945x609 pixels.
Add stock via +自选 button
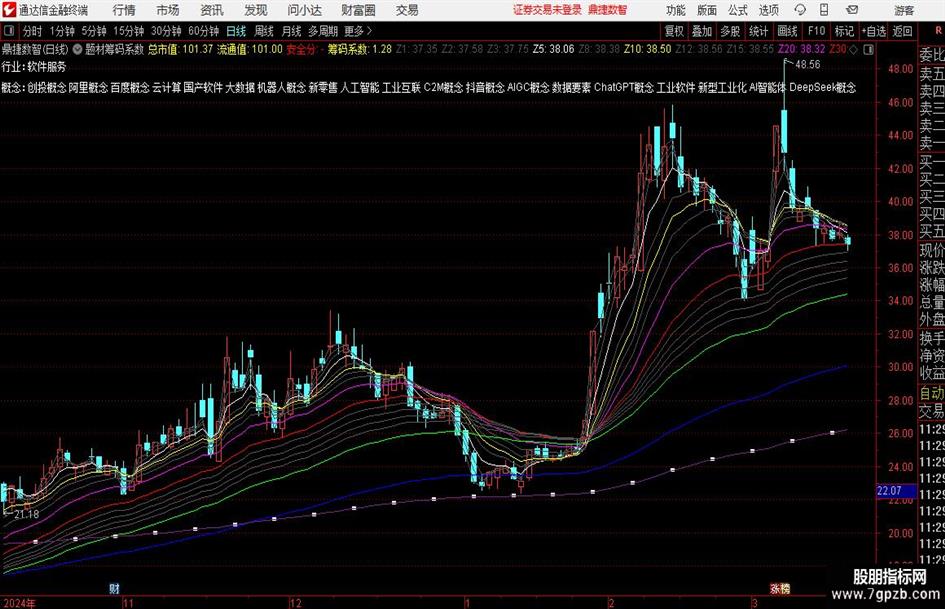point(874,31)
